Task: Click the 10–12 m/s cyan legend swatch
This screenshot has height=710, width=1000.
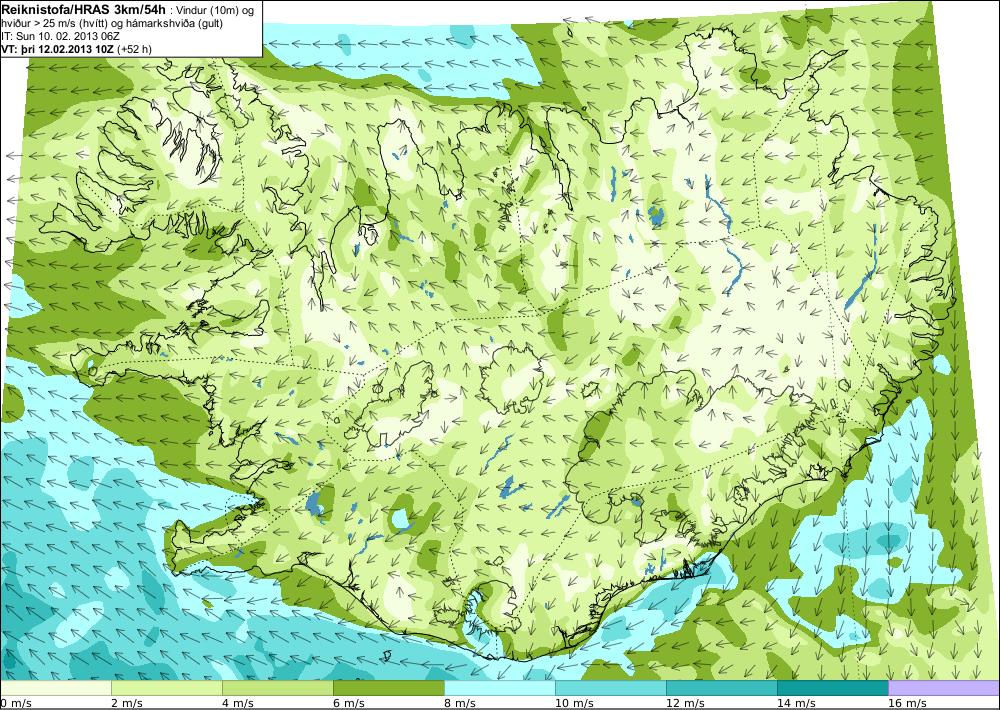Action: click(x=610, y=688)
